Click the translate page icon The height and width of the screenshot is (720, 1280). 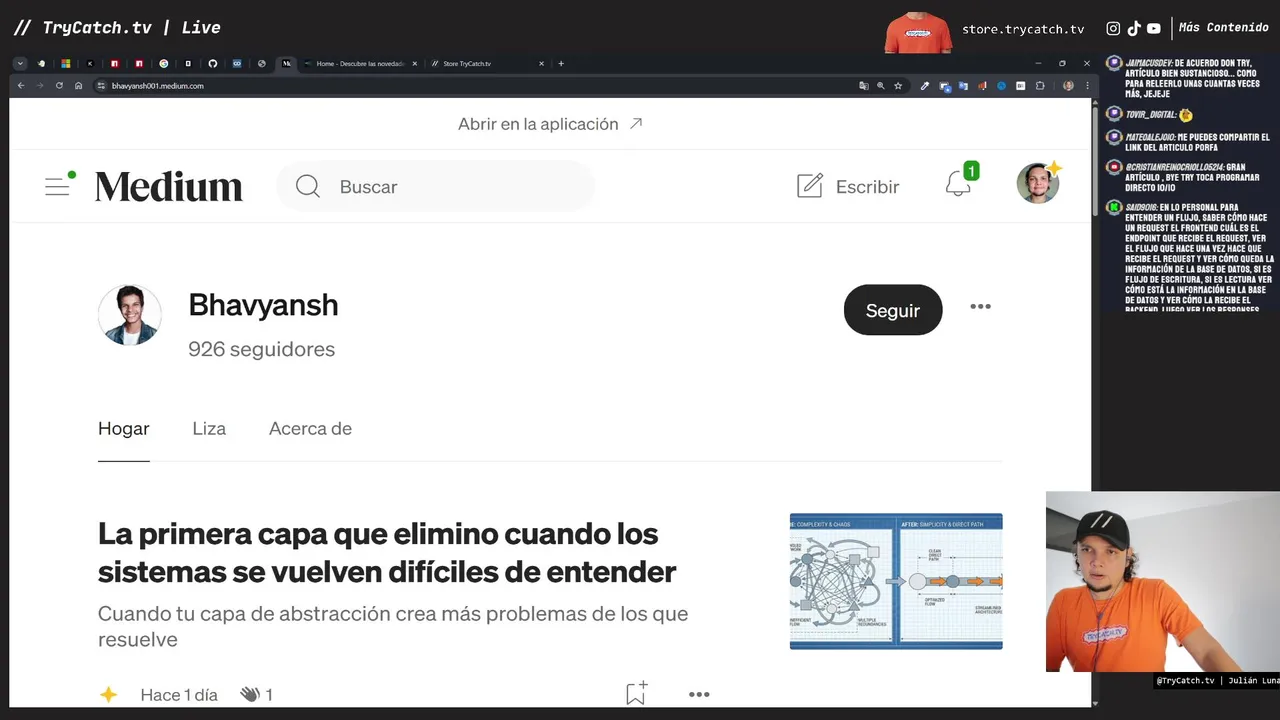tap(864, 86)
